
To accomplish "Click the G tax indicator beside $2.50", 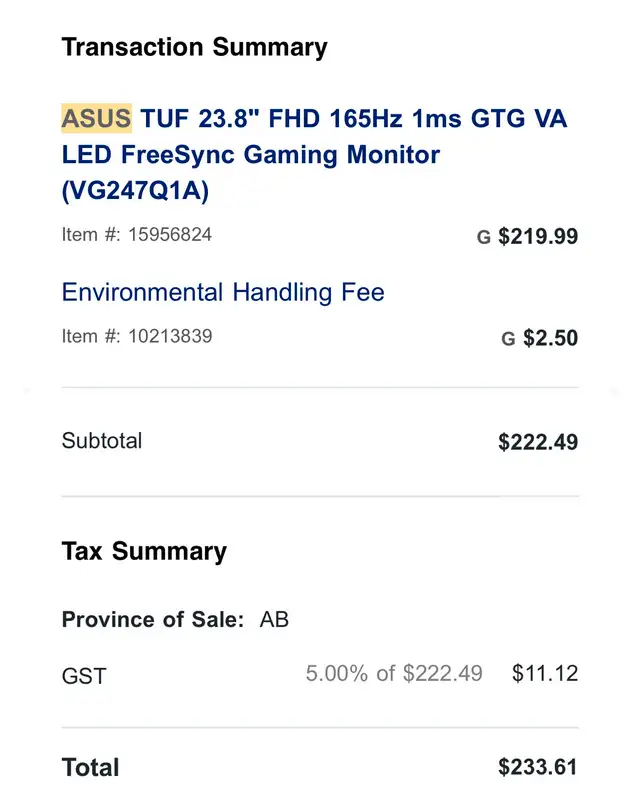I will coord(508,339).
